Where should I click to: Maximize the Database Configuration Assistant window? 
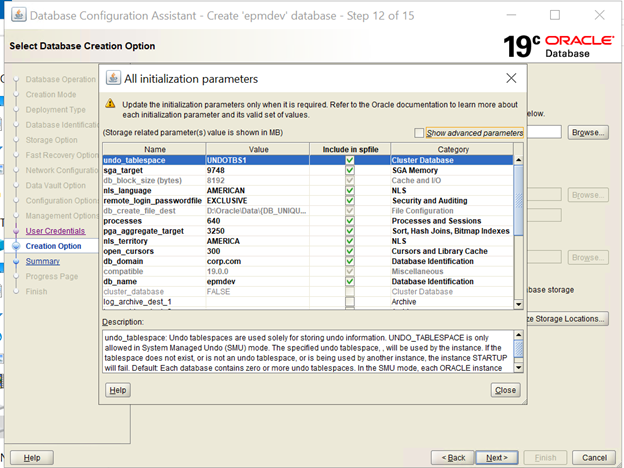[555, 15]
